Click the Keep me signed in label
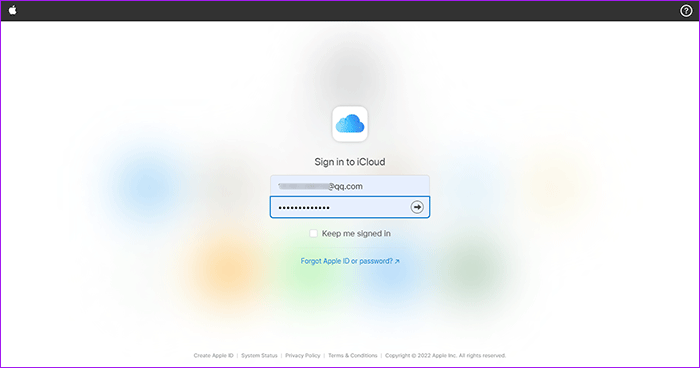 pos(356,234)
